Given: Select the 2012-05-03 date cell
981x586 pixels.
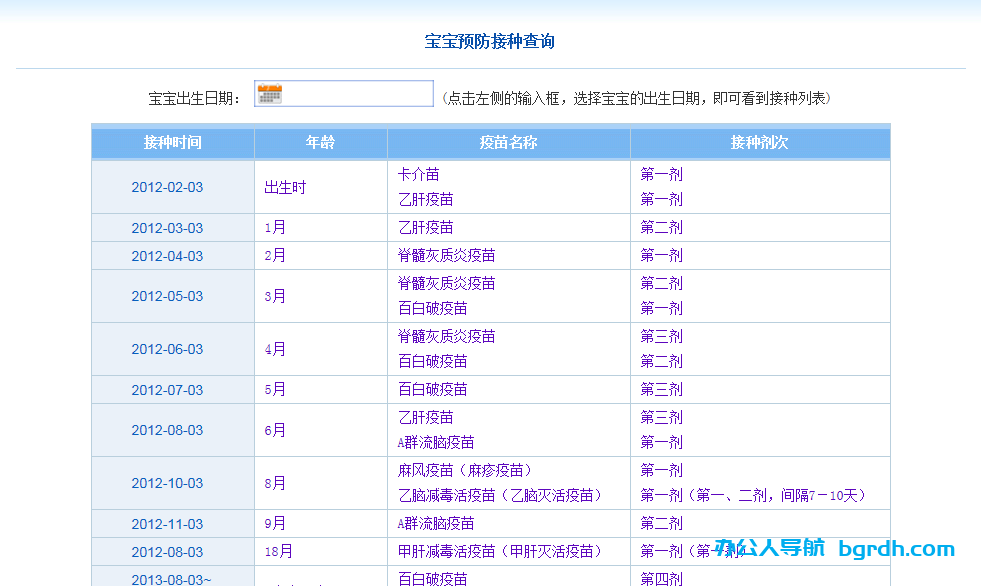Looking at the screenshot, I should pyautogui.click(x=167, y=296).
